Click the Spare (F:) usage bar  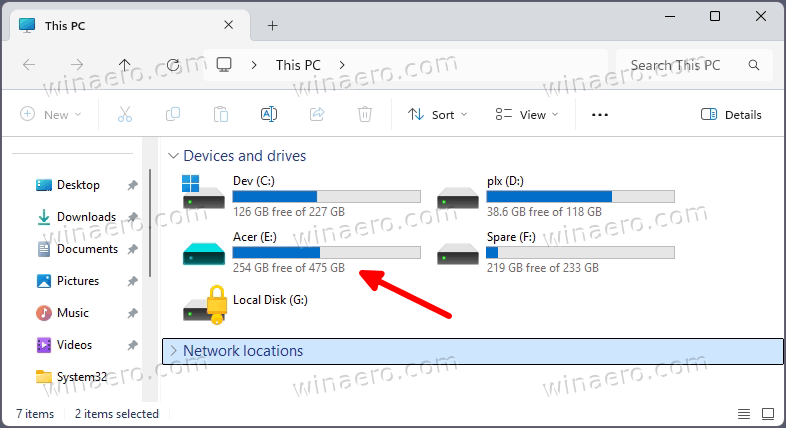click(580, 253)
